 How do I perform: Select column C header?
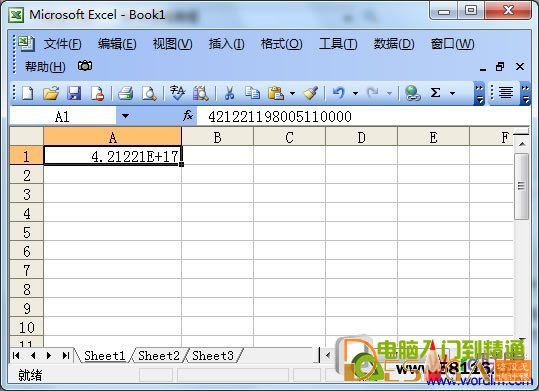pos(289,137)
